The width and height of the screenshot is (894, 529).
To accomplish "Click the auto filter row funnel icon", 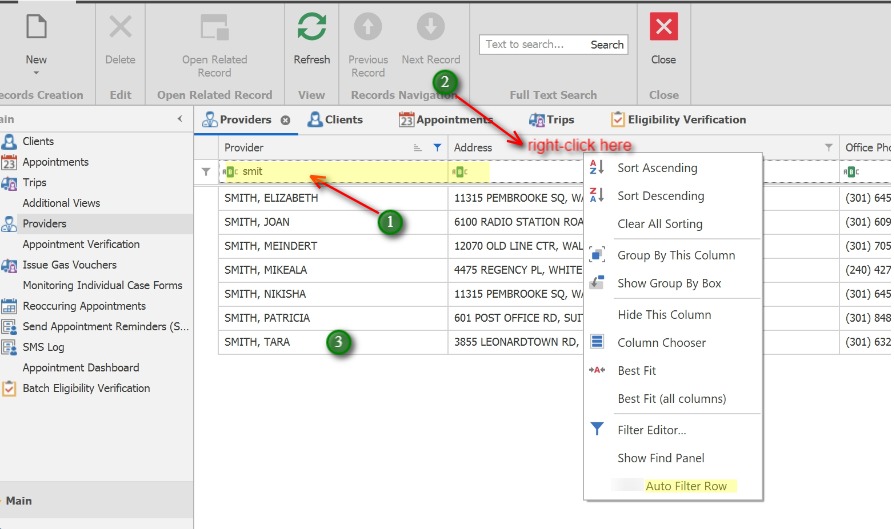I will click(x=206, y=172).
